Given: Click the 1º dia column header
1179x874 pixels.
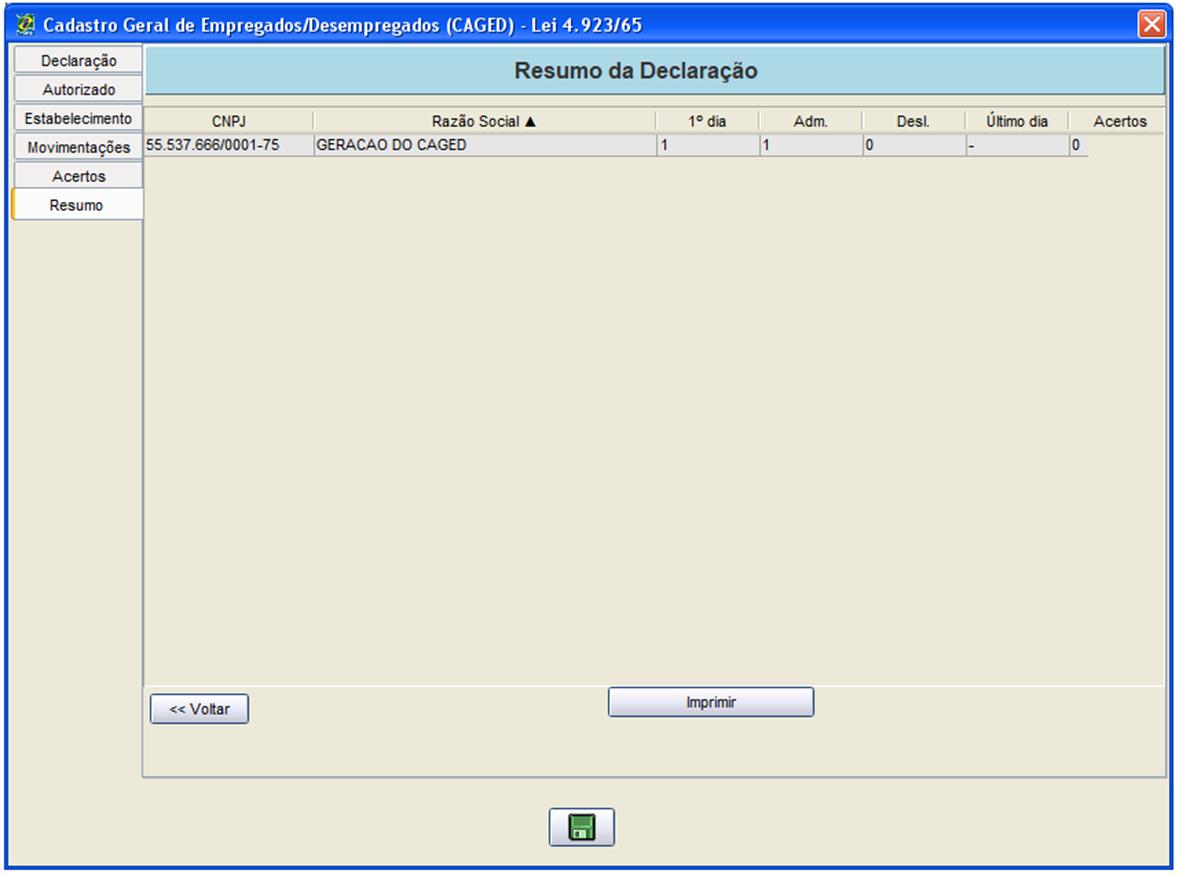Looking at the screenshot, I should (x=708, y=121).
